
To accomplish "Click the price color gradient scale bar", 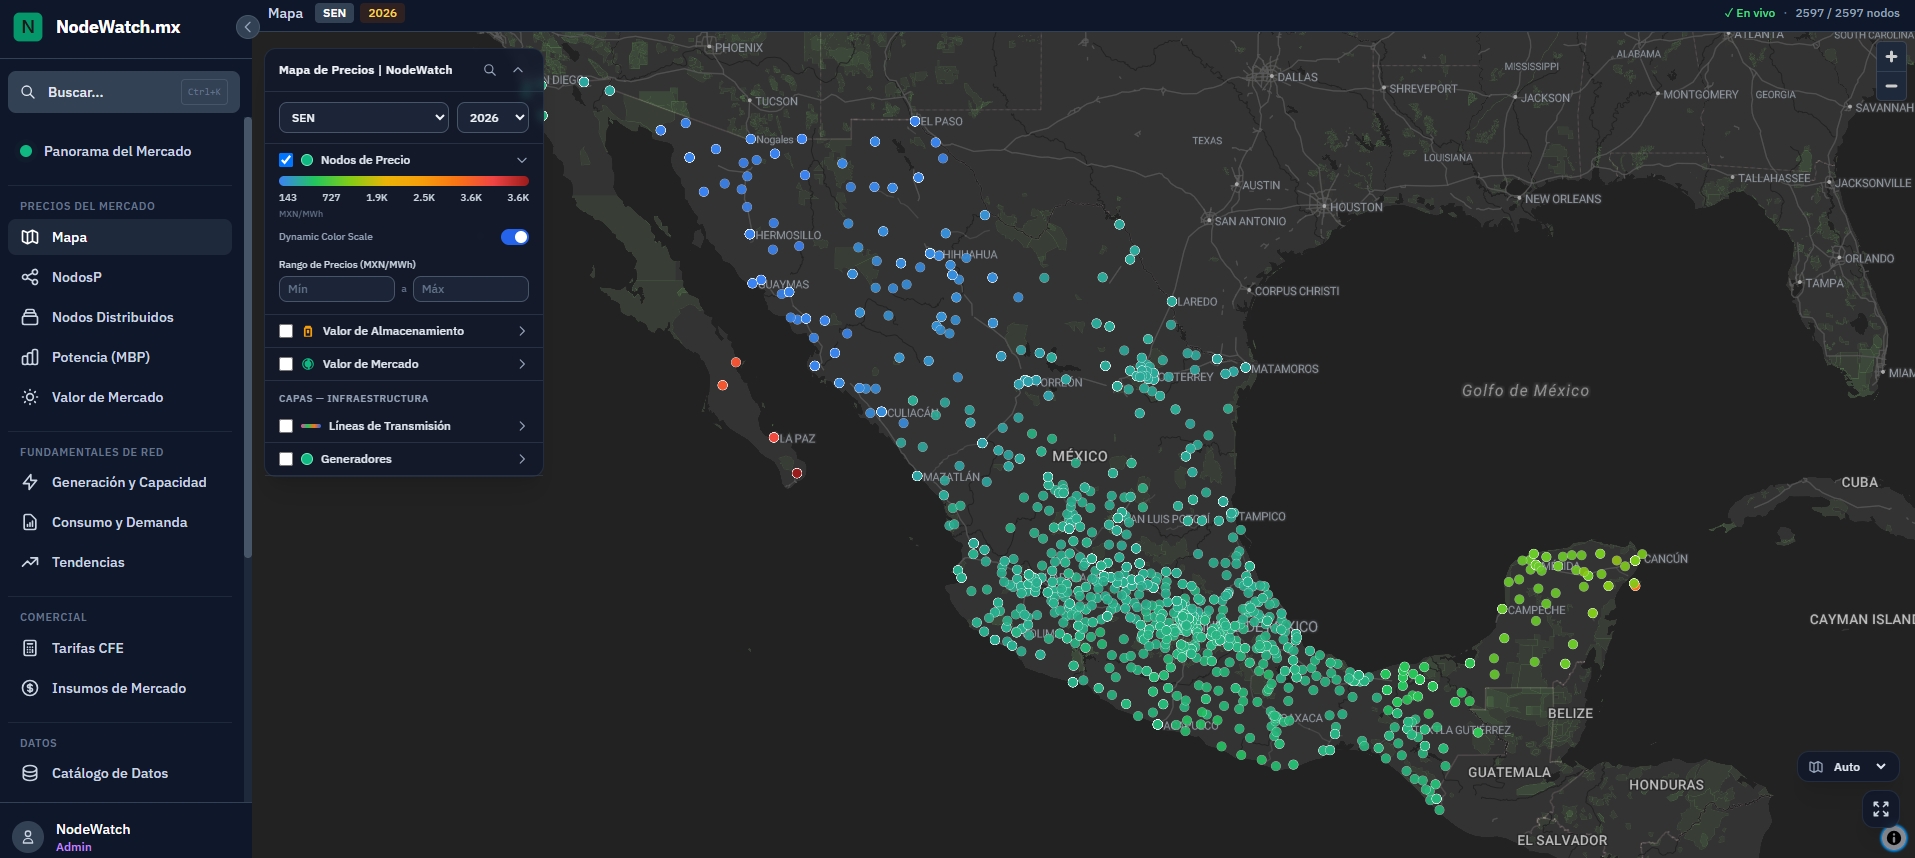I will [x=404, y=181].
